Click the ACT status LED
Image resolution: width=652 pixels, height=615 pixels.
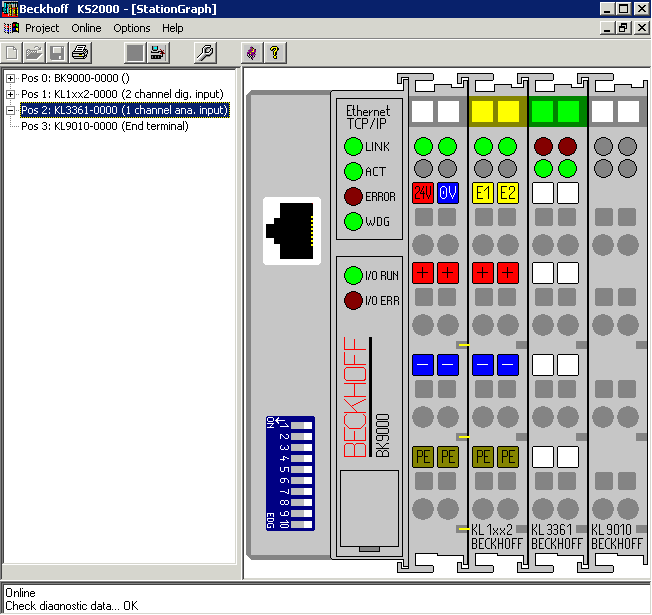pos(353,171)
